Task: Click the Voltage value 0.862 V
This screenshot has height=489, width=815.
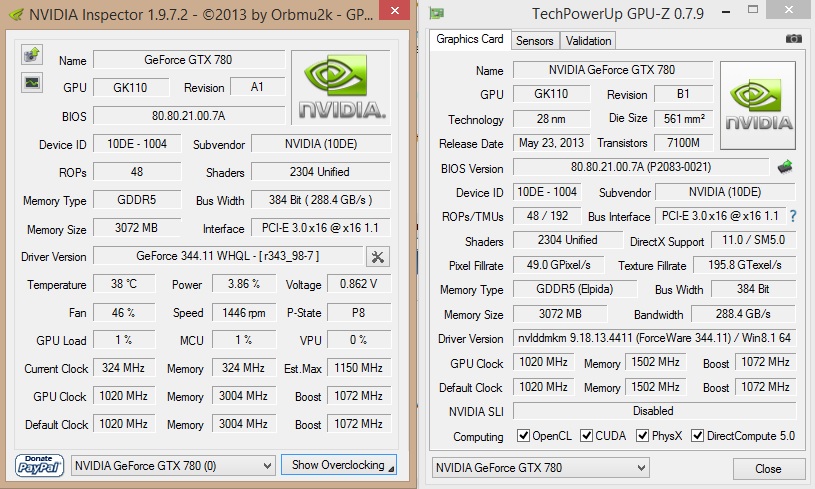Action: (359, 284)
